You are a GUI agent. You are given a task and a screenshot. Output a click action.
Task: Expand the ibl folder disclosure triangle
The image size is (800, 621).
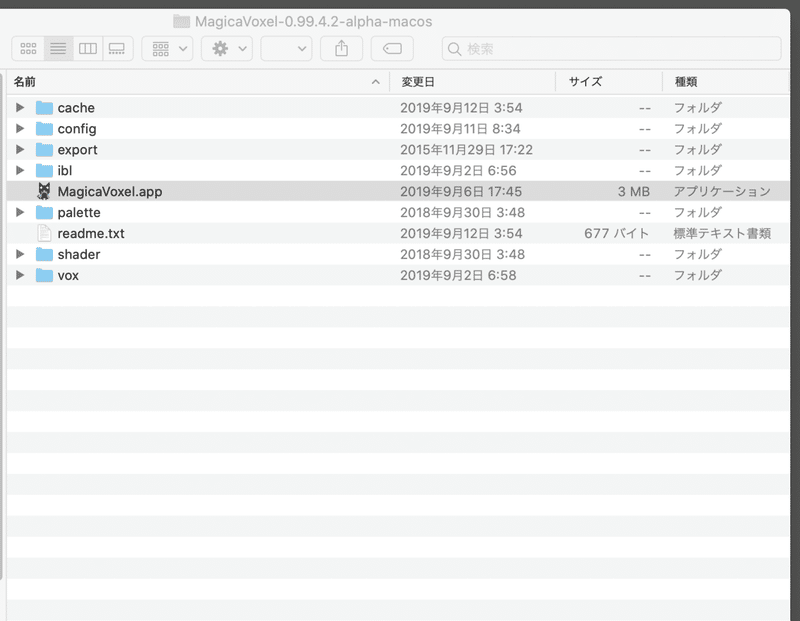[20, 170]
